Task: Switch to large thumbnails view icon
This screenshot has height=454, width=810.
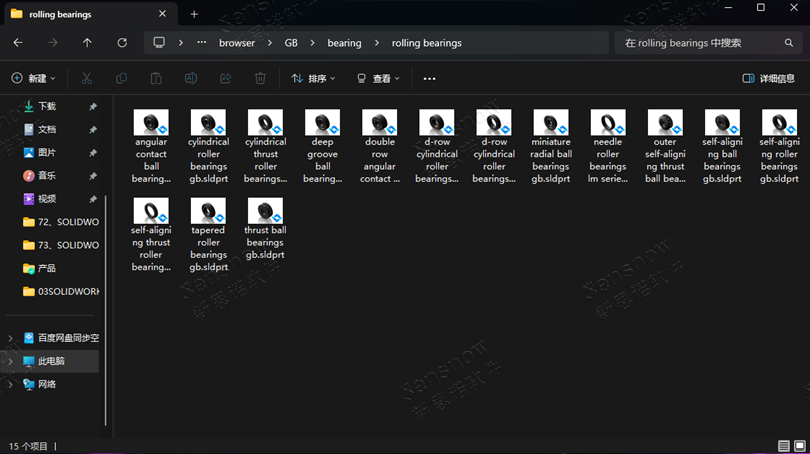Action: tap(798, 446)
